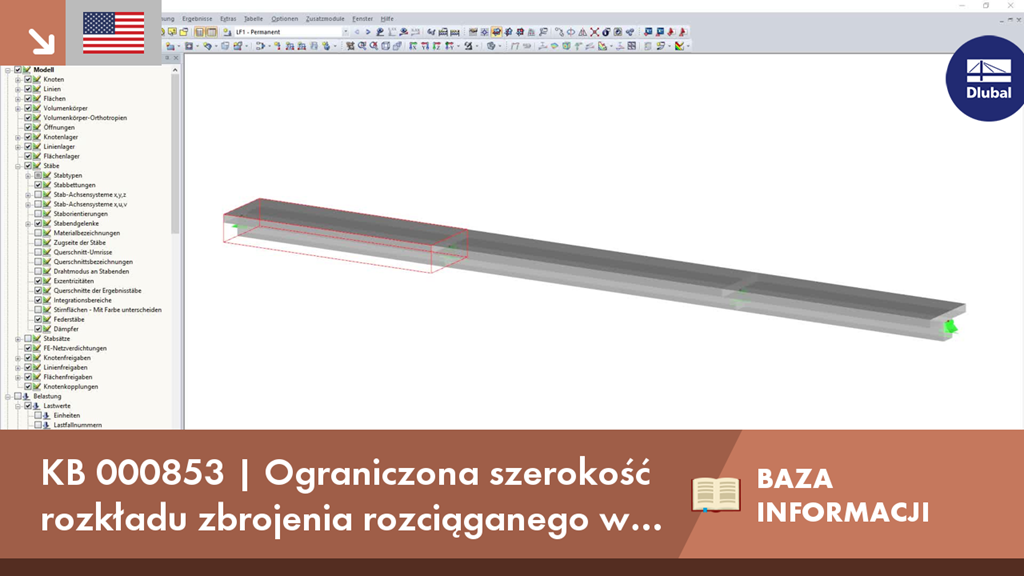Click the 3D box view icon in second toolbar
This screenshot has height=576, width=1024.
[385, 46]
